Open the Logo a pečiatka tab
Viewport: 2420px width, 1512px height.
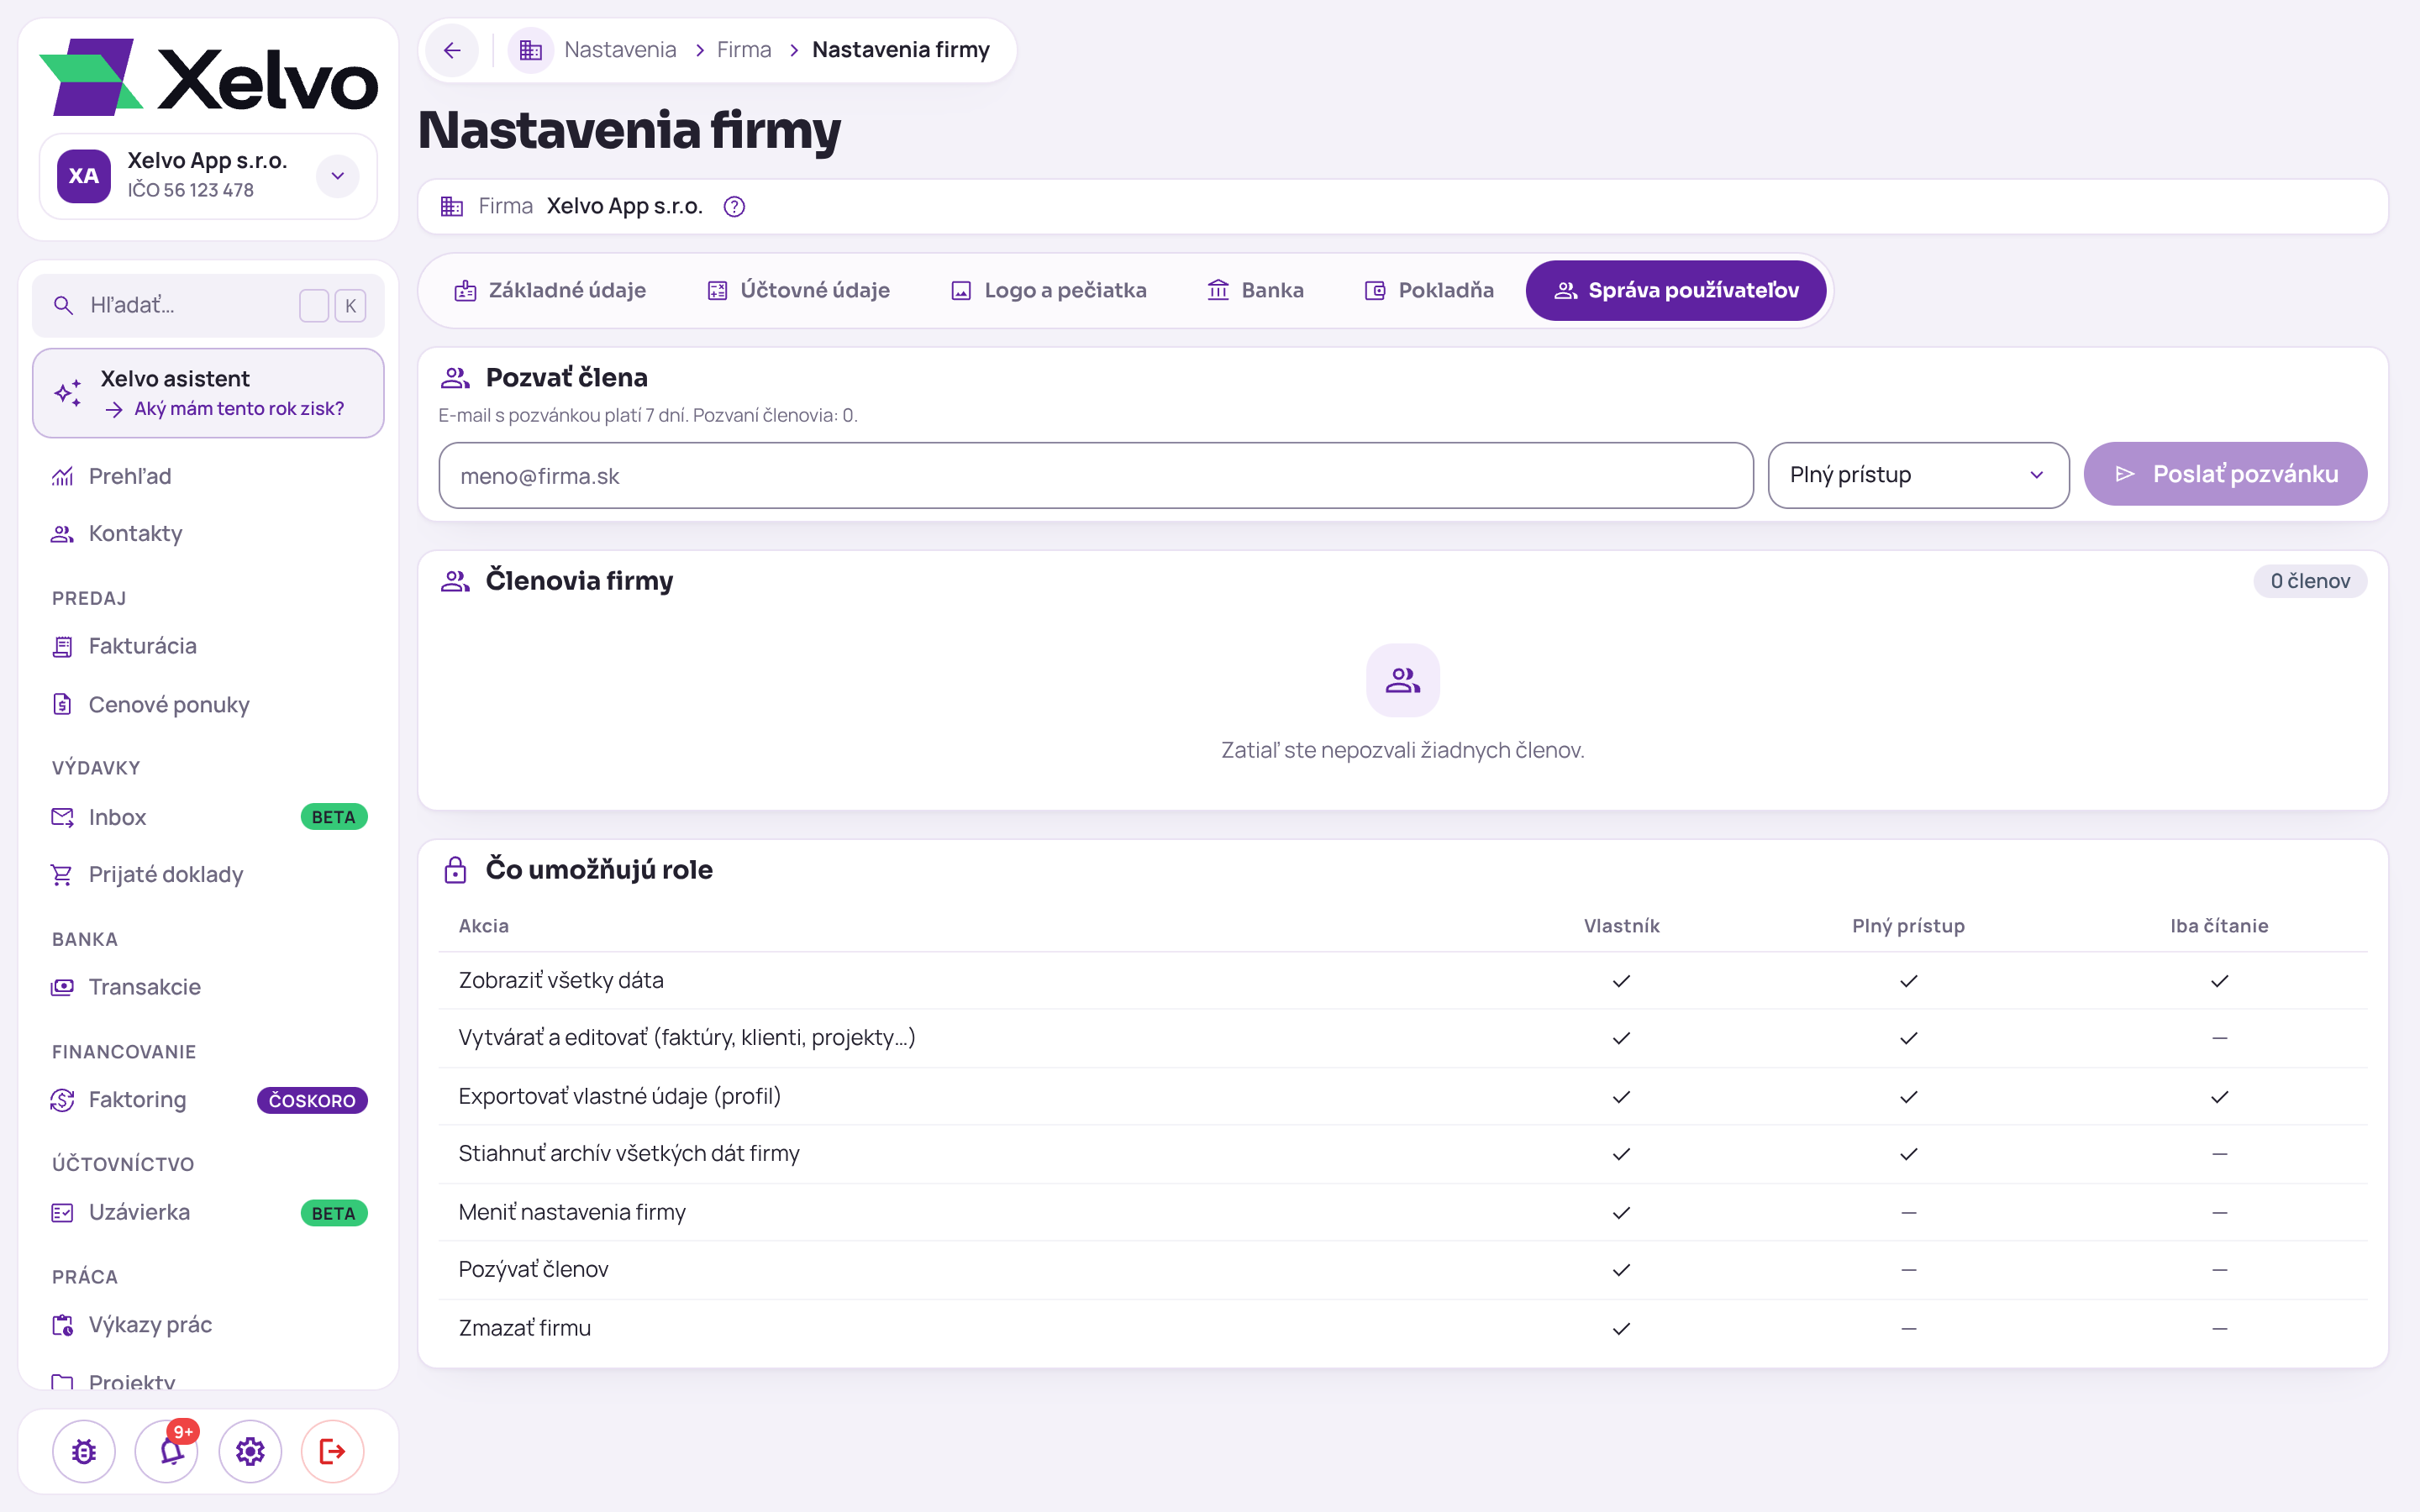1048,290
